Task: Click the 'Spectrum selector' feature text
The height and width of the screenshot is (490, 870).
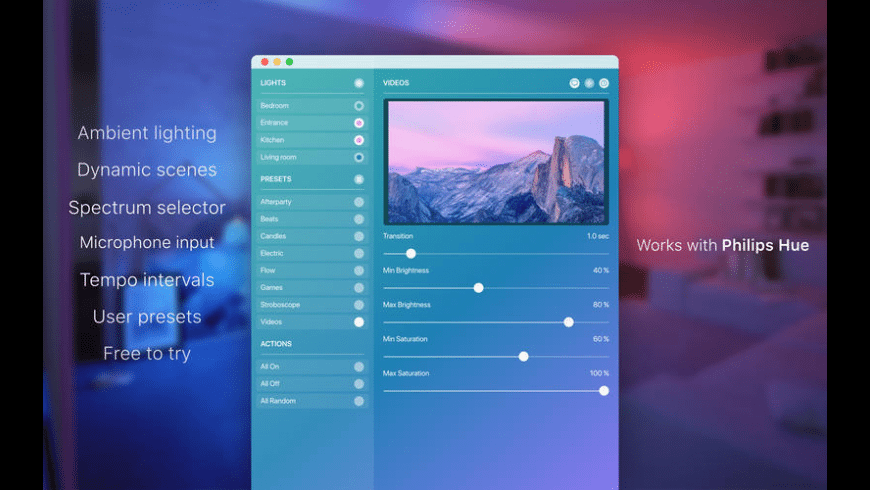Action: (147, 208)
